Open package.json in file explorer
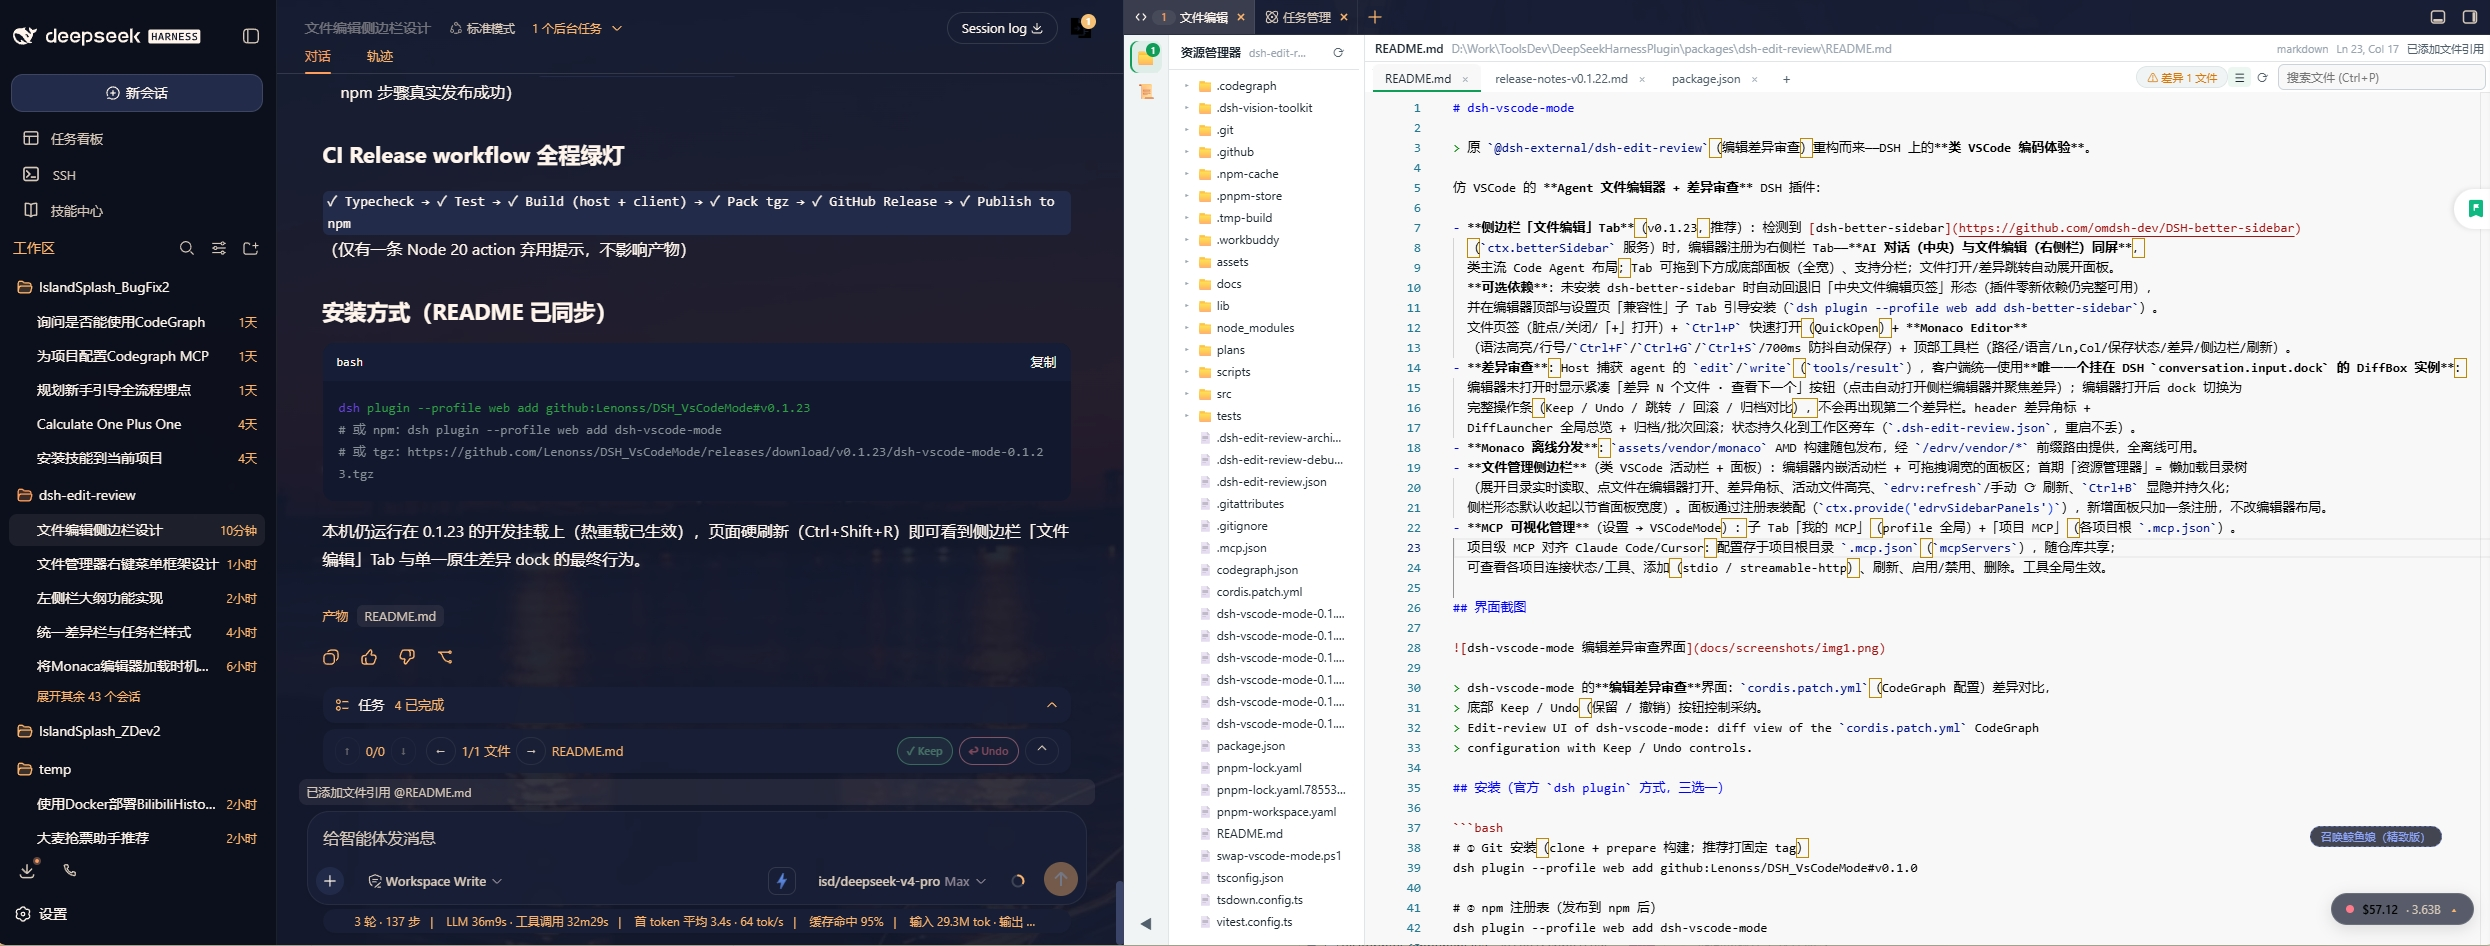The height and width of the screenshot is (946, 2490). (1251, 746)
